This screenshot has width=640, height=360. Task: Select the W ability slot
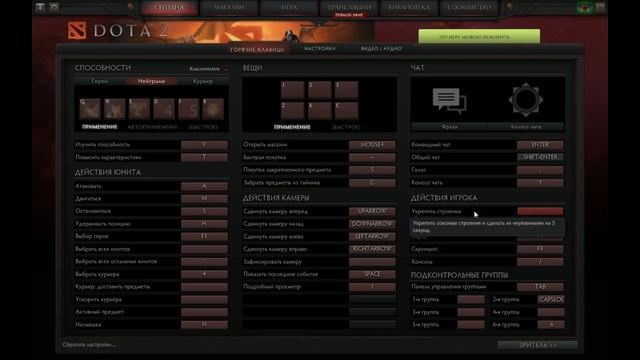point(115,109)
